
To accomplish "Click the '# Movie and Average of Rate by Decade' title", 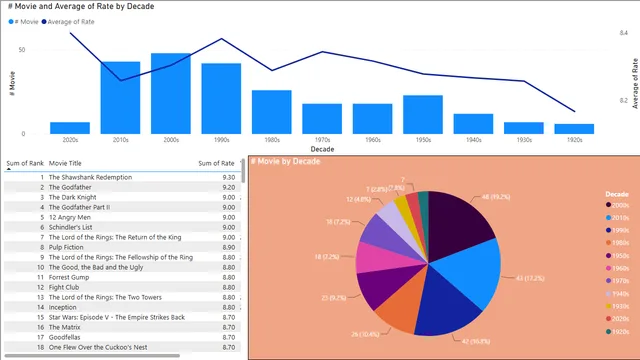I will pos(81,6).
